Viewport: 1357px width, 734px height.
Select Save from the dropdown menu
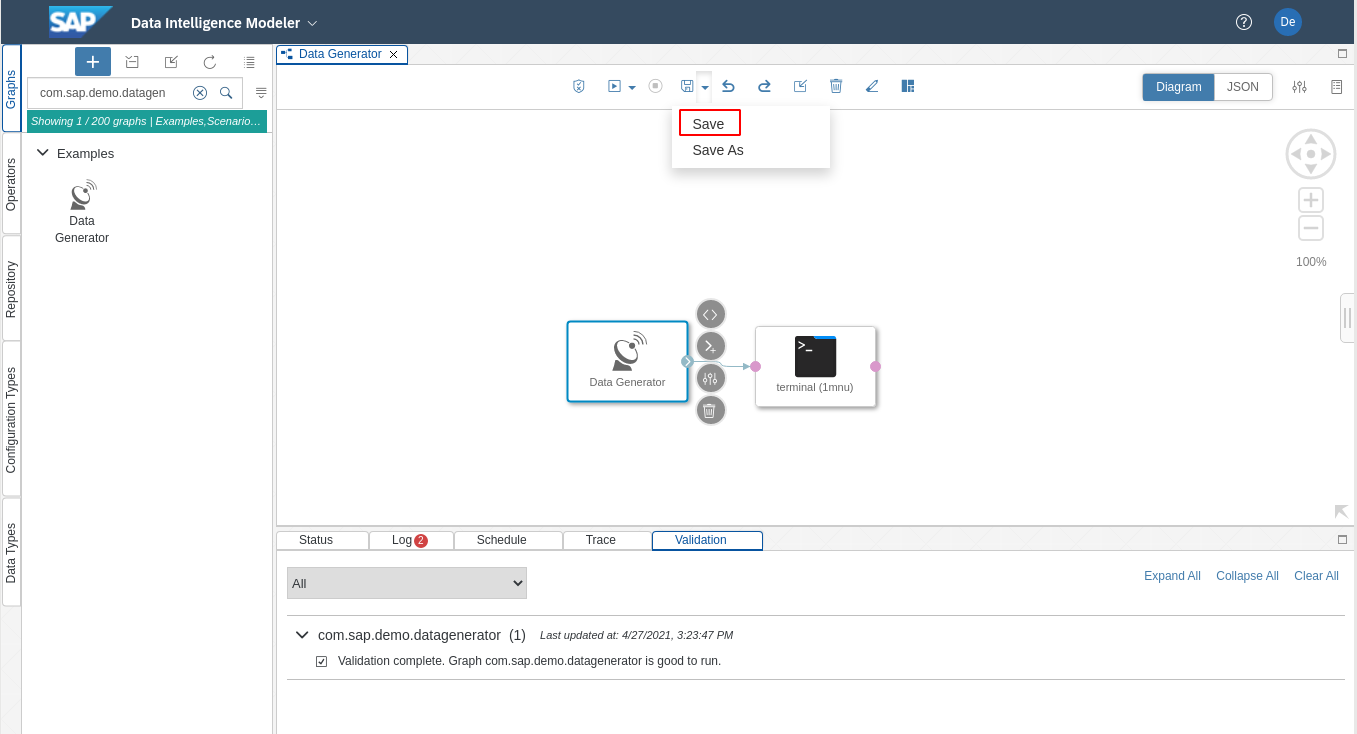point(709,124)
